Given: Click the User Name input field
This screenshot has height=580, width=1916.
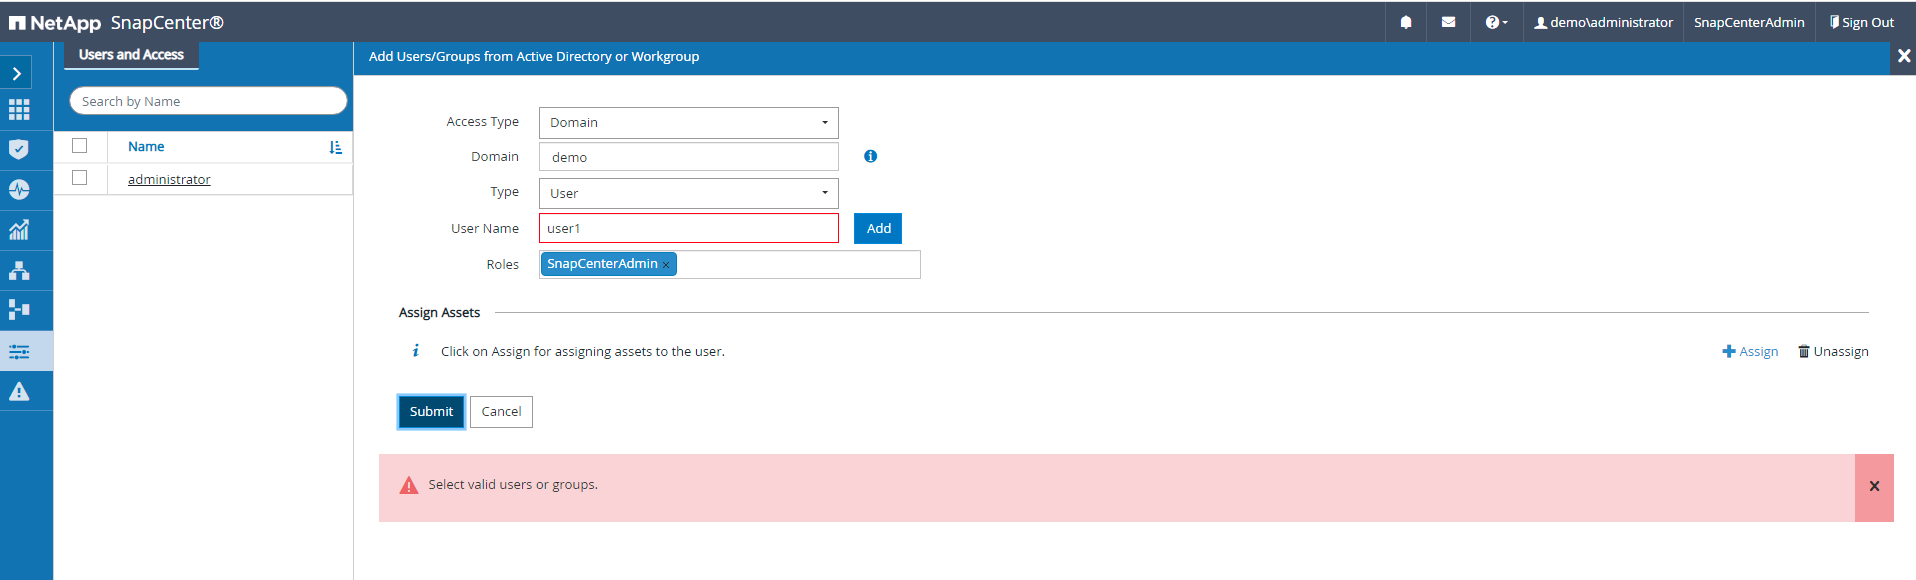Looking at the screenshot, I should (x=688, y=229).
